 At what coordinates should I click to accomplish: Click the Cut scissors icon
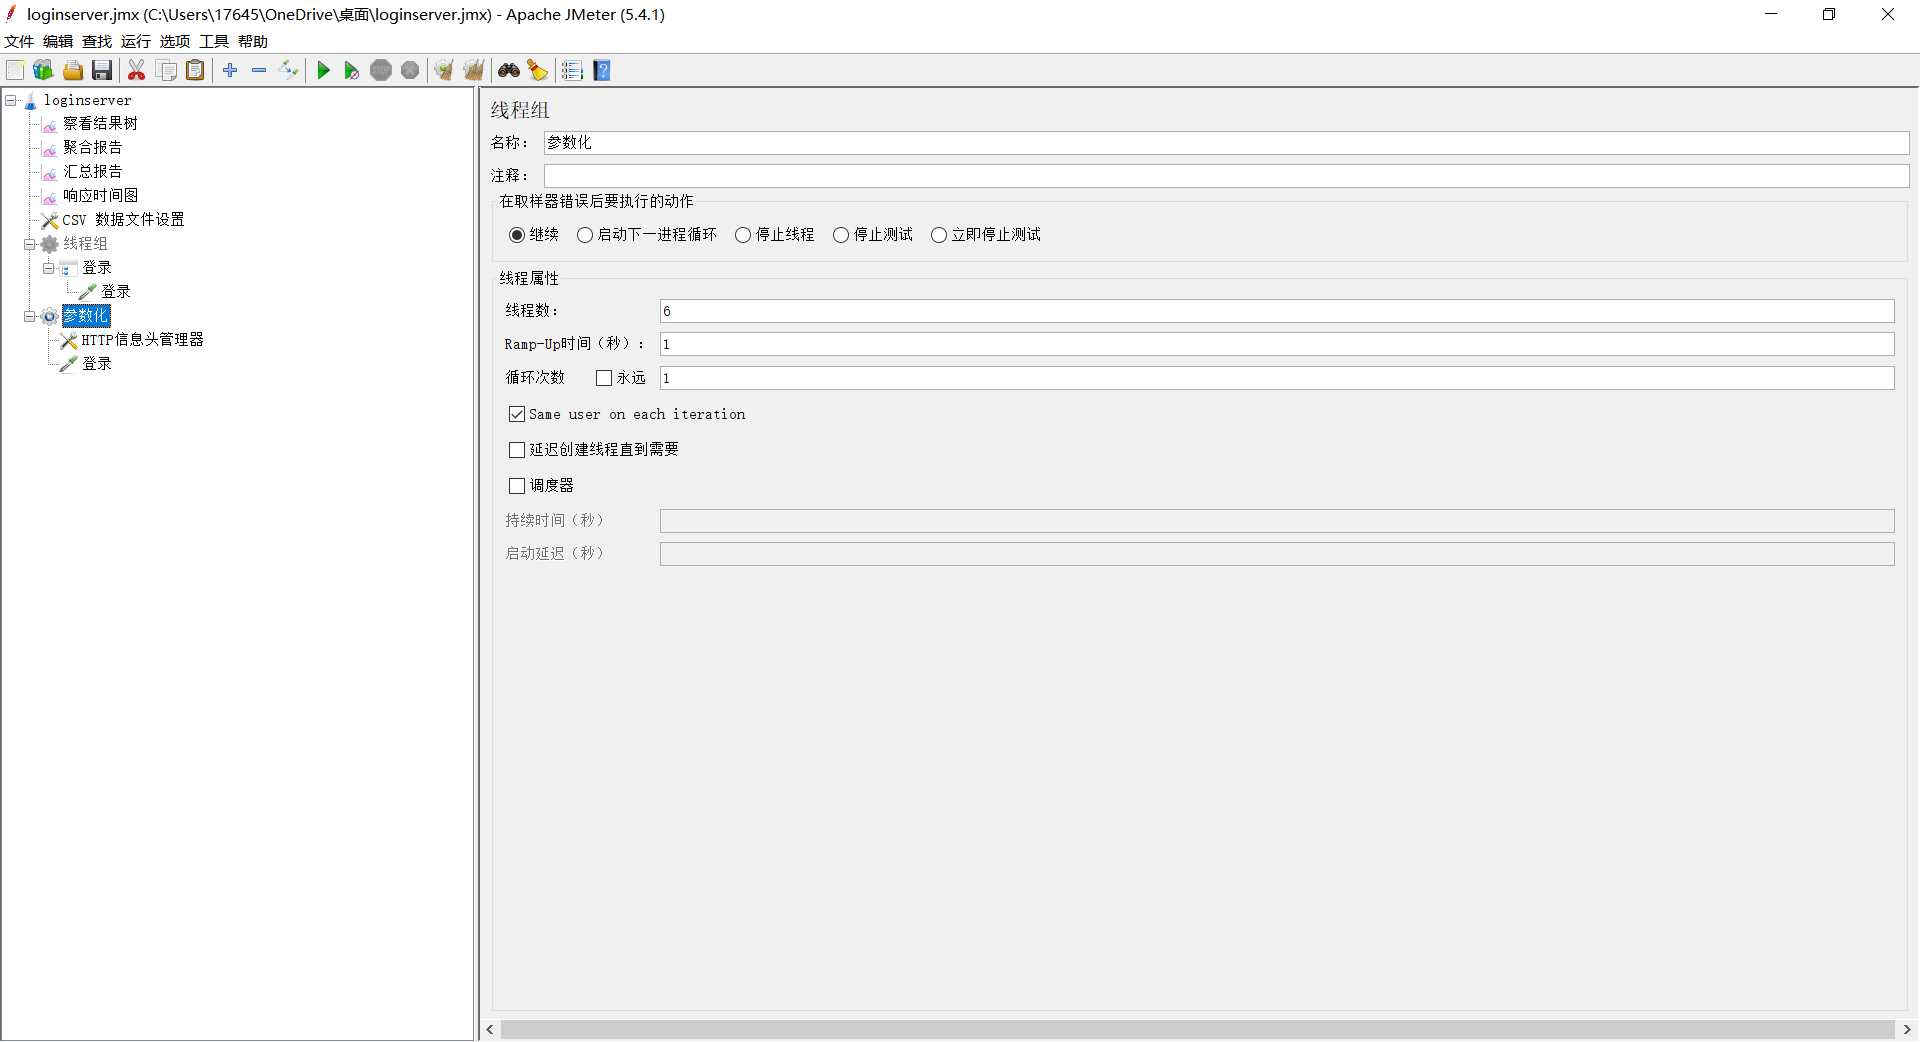[x=137, y=70]
